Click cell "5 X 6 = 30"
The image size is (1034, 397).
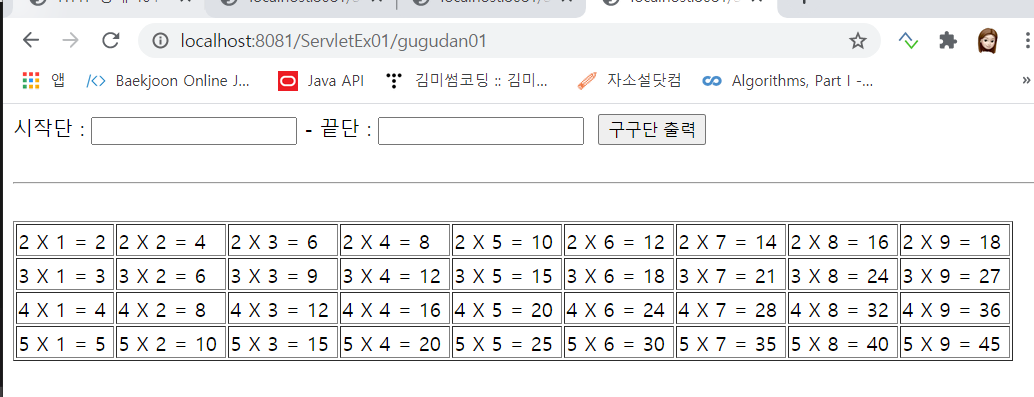coord(619,342)
